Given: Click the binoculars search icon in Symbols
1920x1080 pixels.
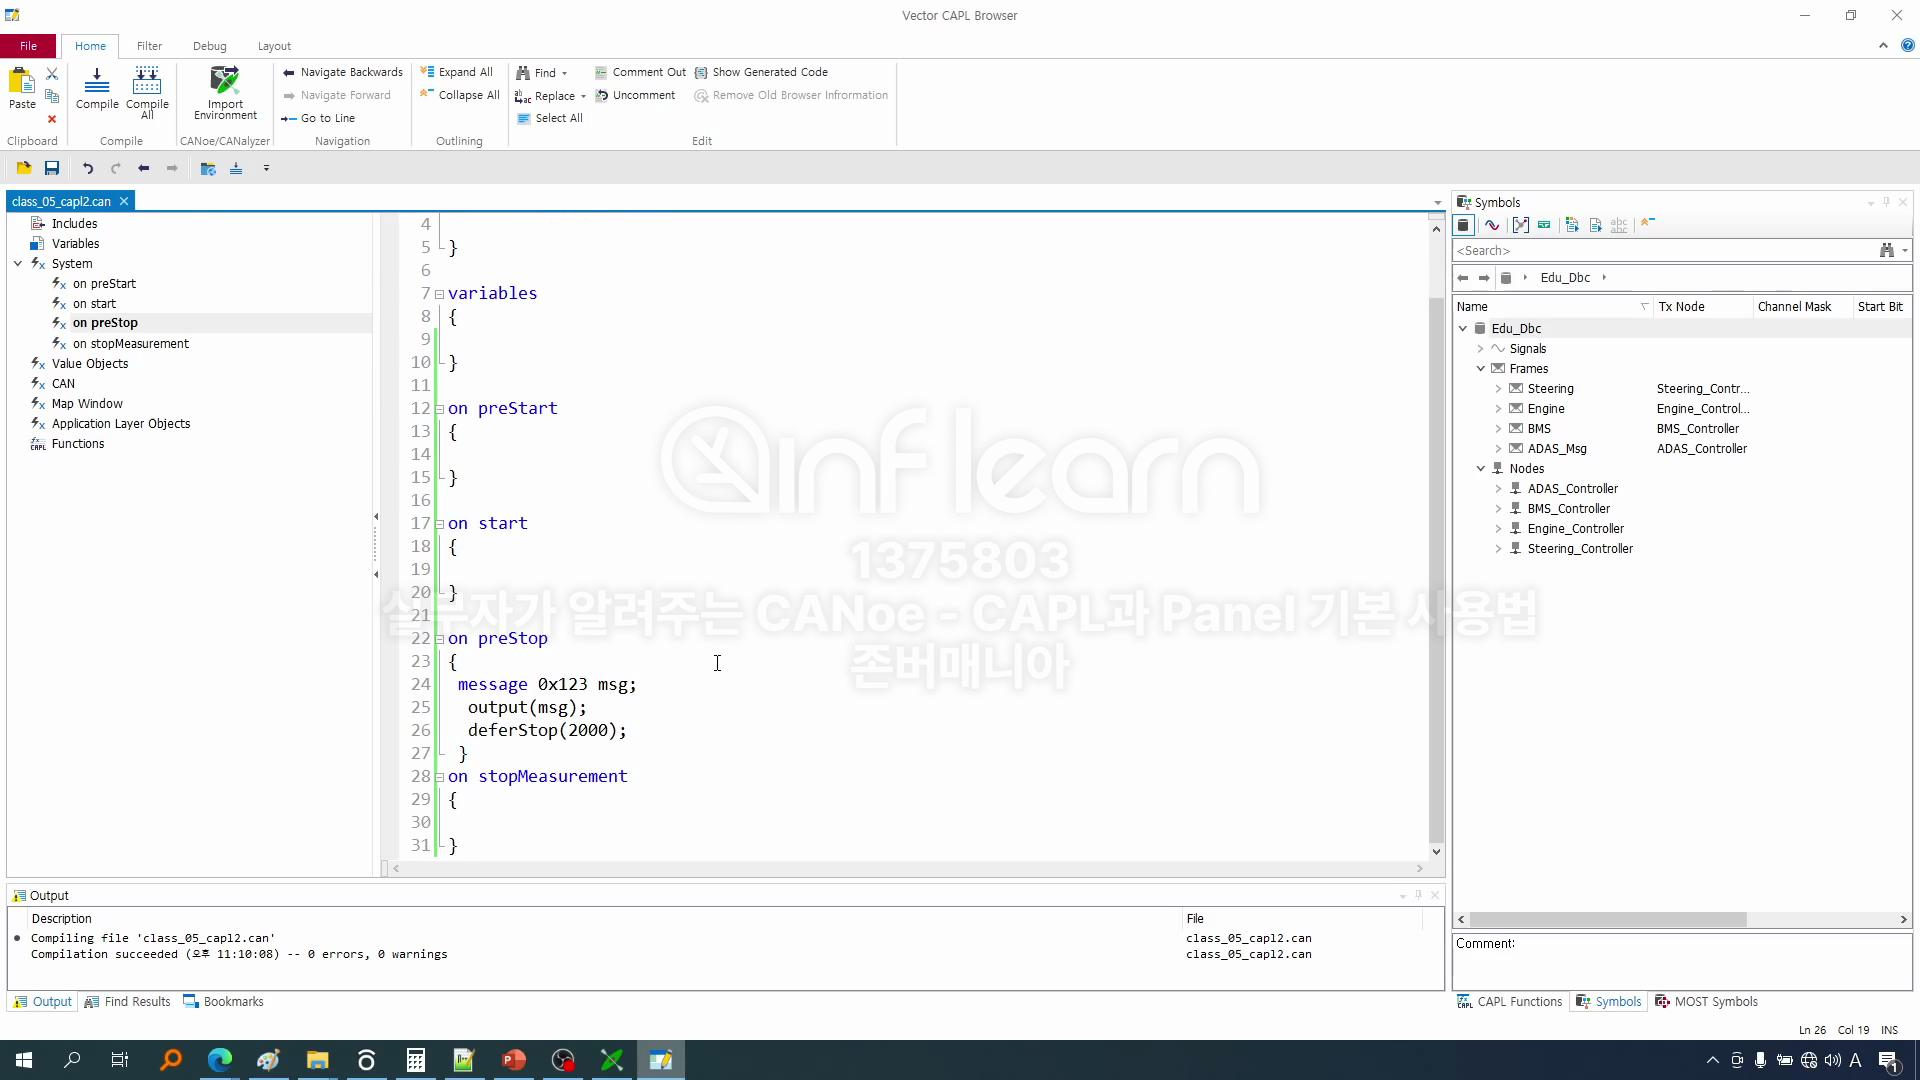Looking at the screenshot, I should pos(1886,250).
